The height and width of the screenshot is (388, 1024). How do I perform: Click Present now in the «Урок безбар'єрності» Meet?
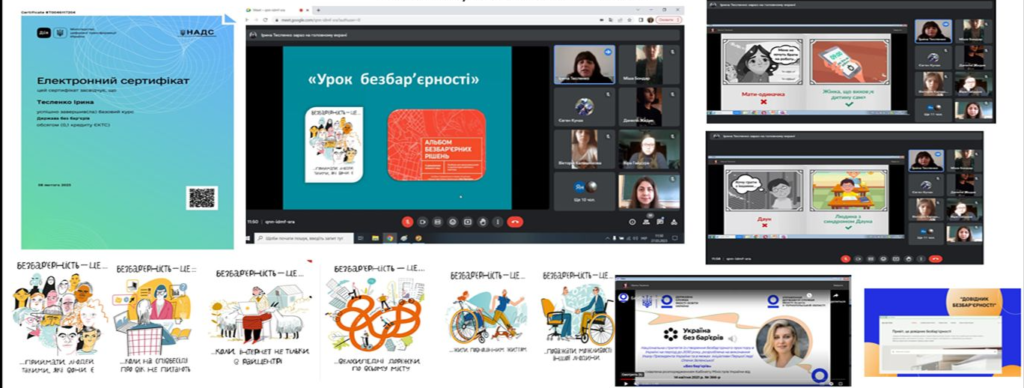468,222
